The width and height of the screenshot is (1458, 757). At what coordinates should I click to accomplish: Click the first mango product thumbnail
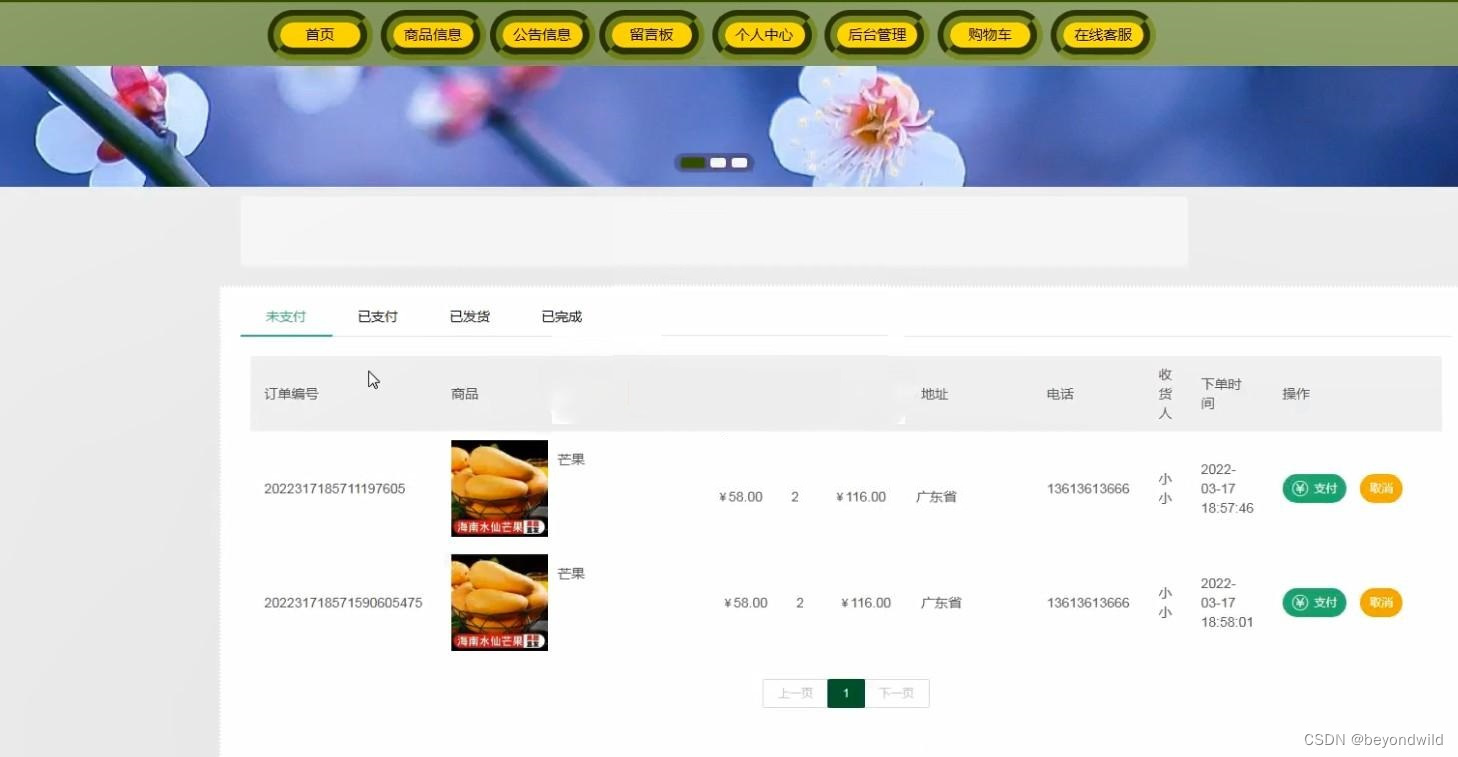[x=498, y=488]
